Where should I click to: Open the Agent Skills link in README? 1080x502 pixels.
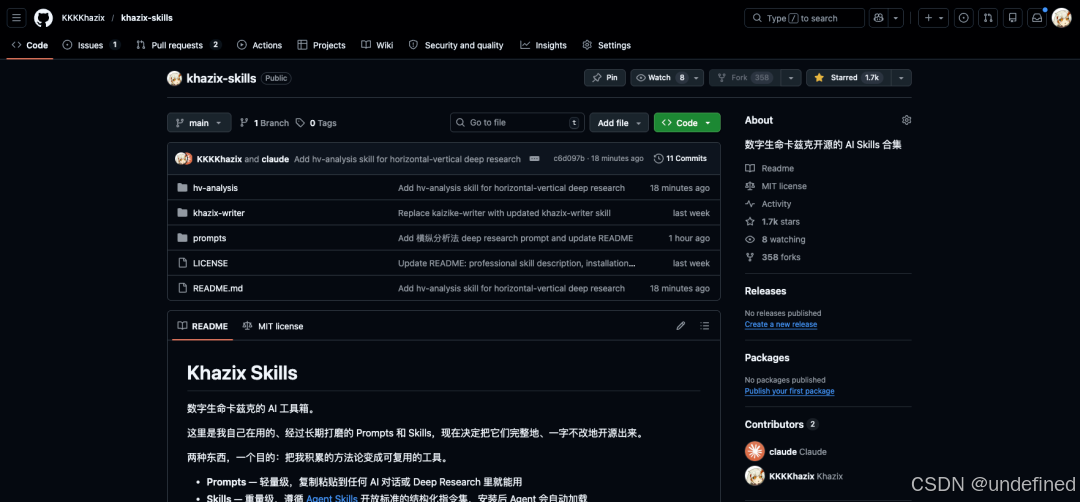click(331, 499)
